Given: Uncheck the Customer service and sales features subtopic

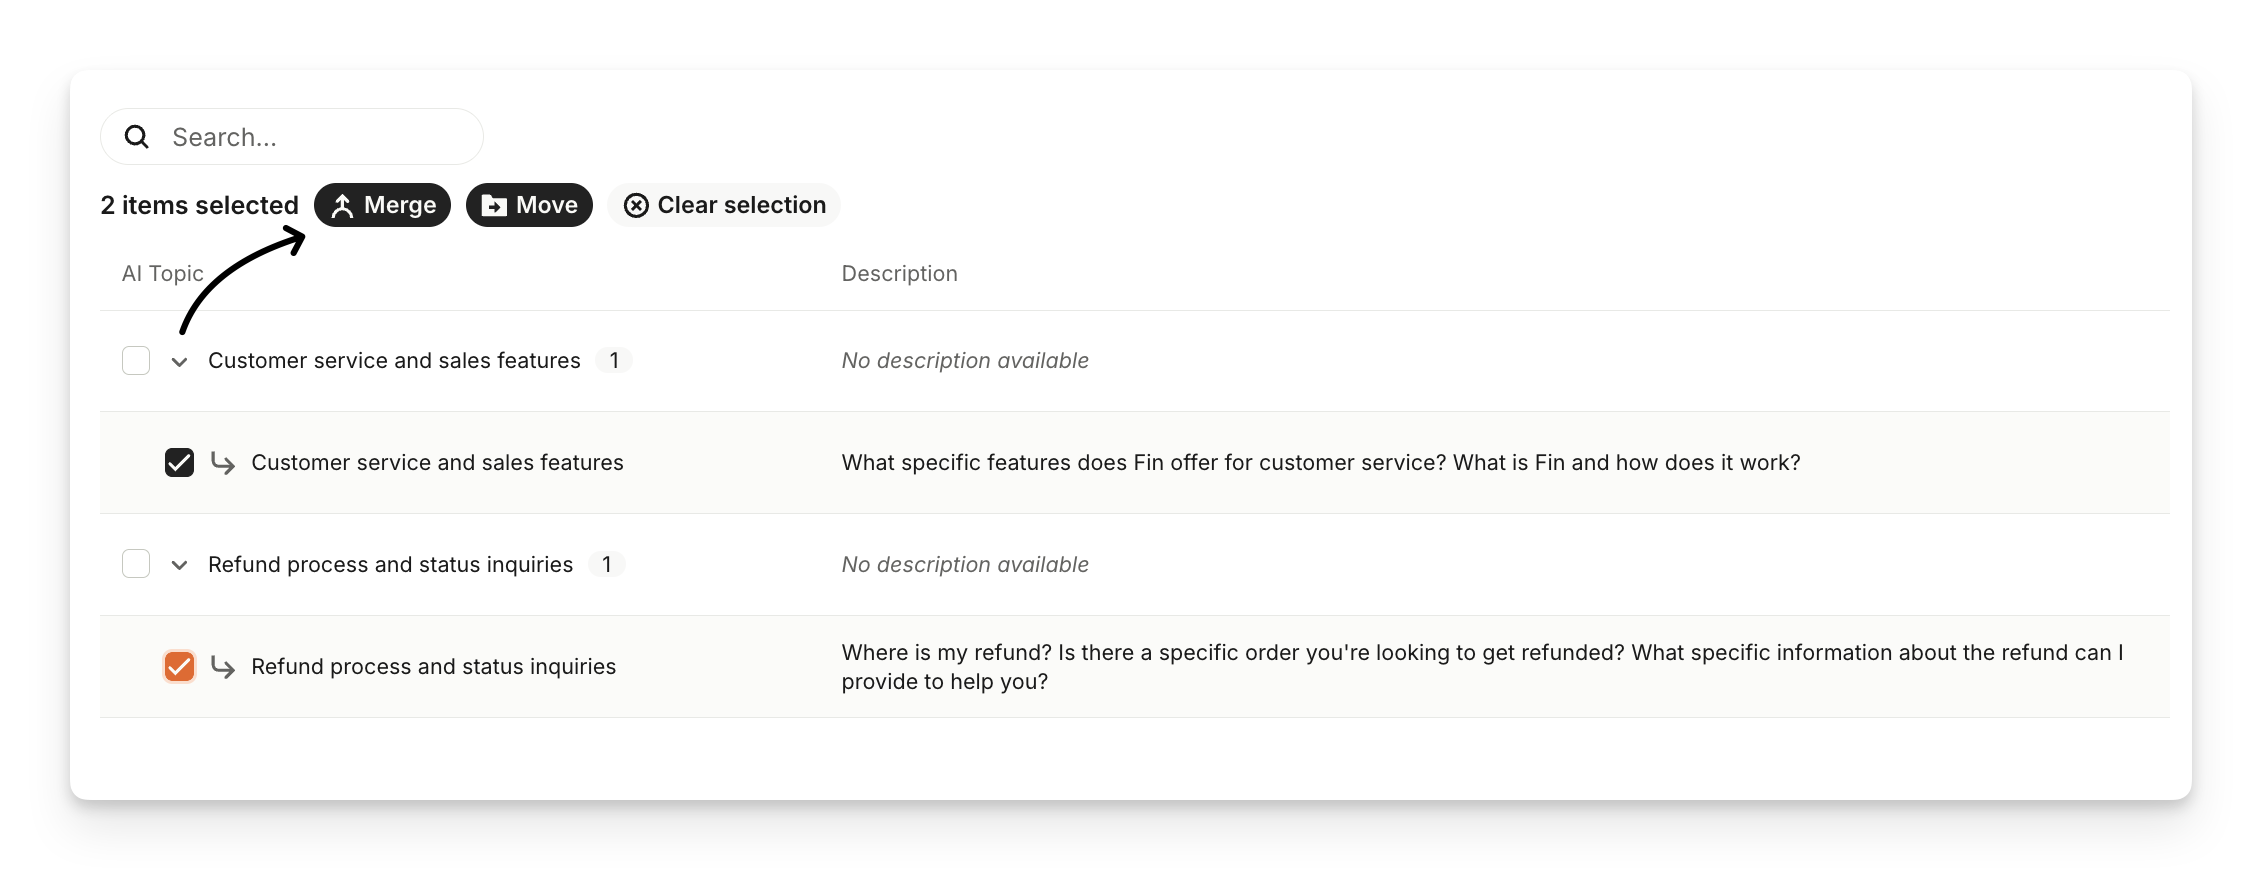Looking at the screenshot, I should tap(179, 462).
